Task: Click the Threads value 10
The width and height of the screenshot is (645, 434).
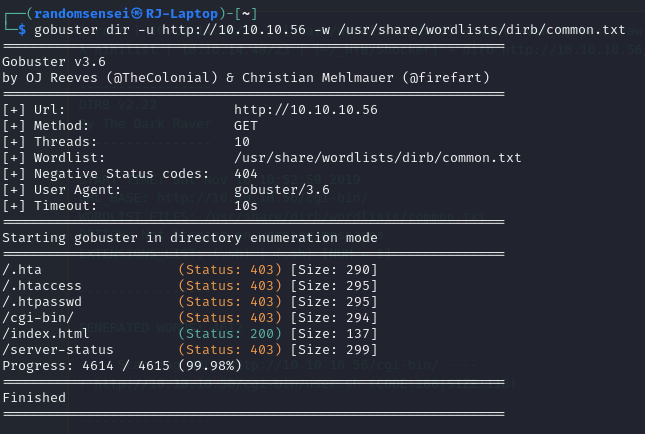Action: click(x=242, y=142)
